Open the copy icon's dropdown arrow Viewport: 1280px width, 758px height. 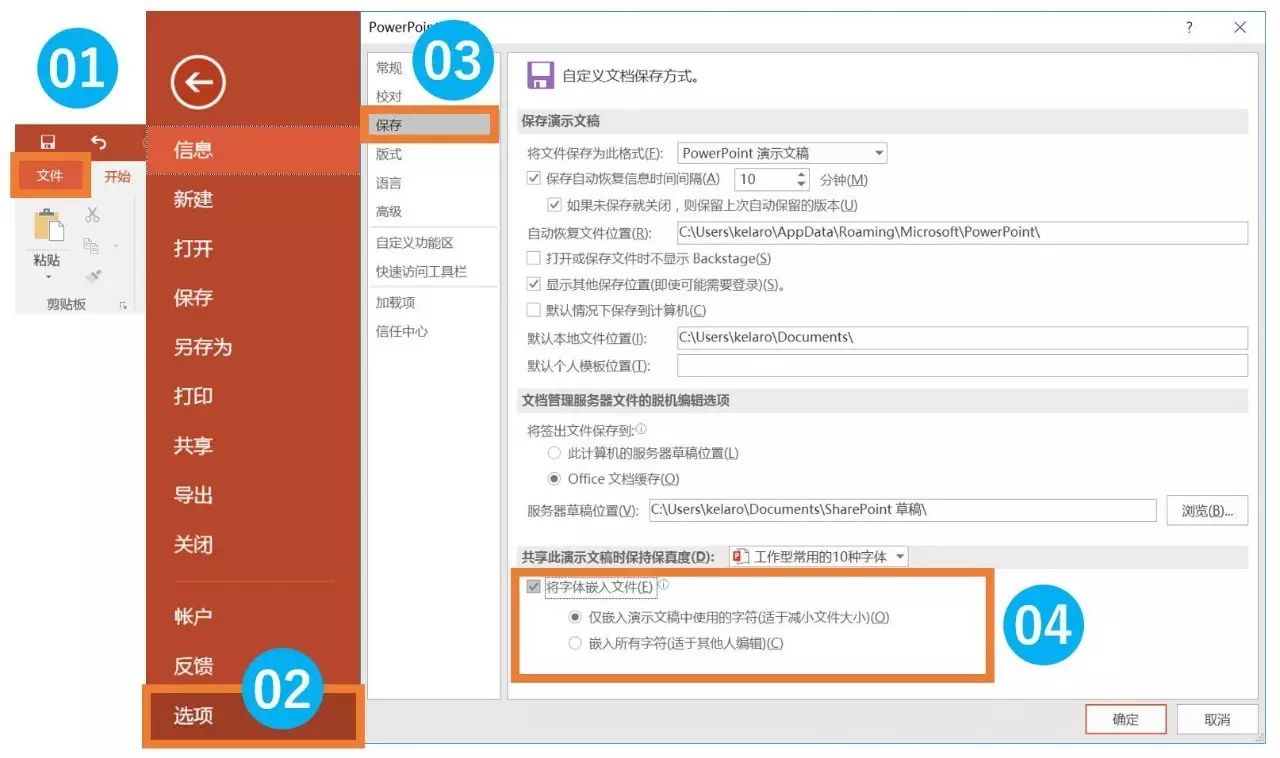115,247
